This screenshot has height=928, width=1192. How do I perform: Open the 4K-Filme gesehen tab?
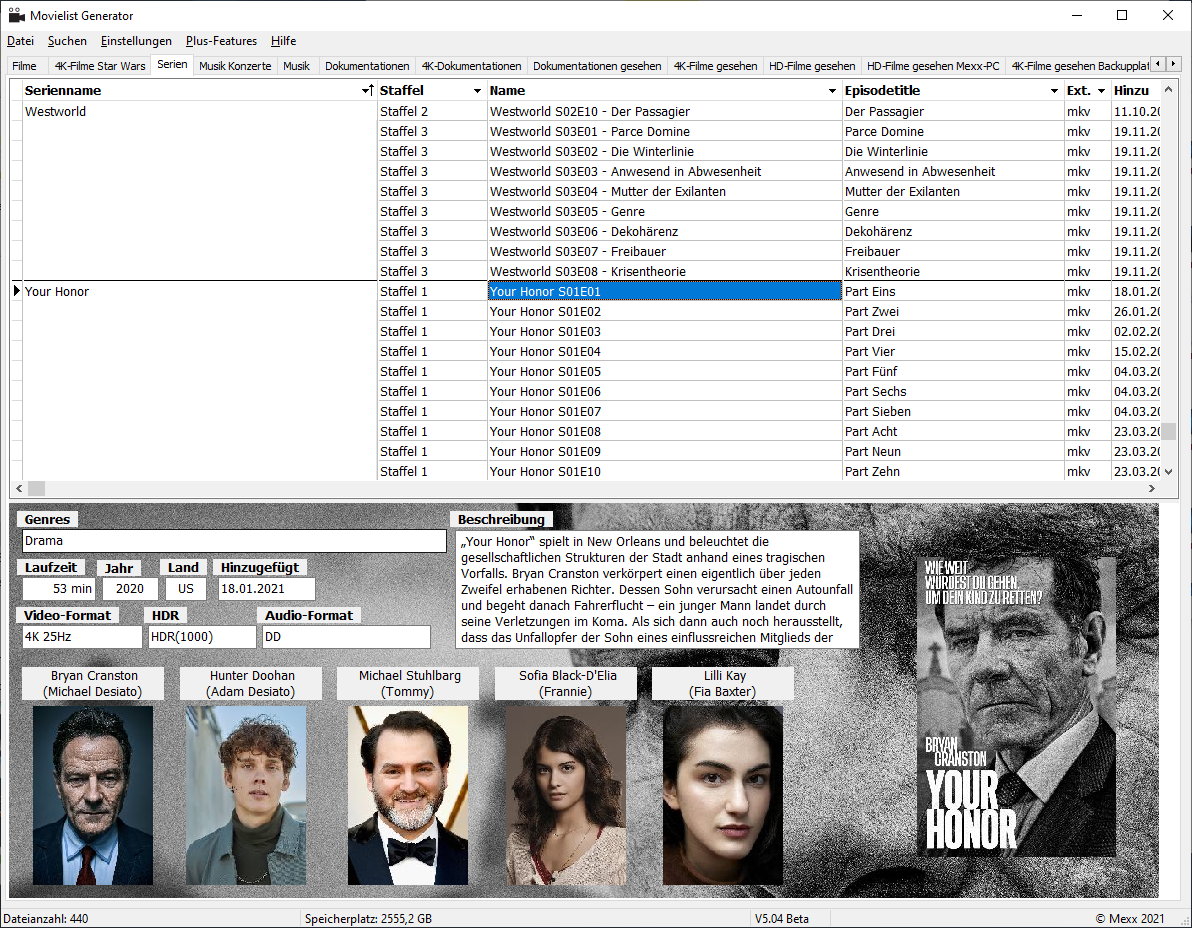[x=715, y=66]
